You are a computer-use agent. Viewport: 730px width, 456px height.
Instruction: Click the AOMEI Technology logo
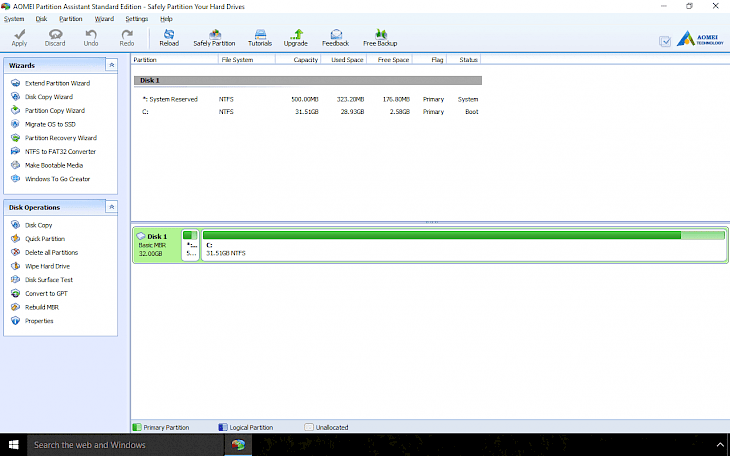[x=700, y=39]
